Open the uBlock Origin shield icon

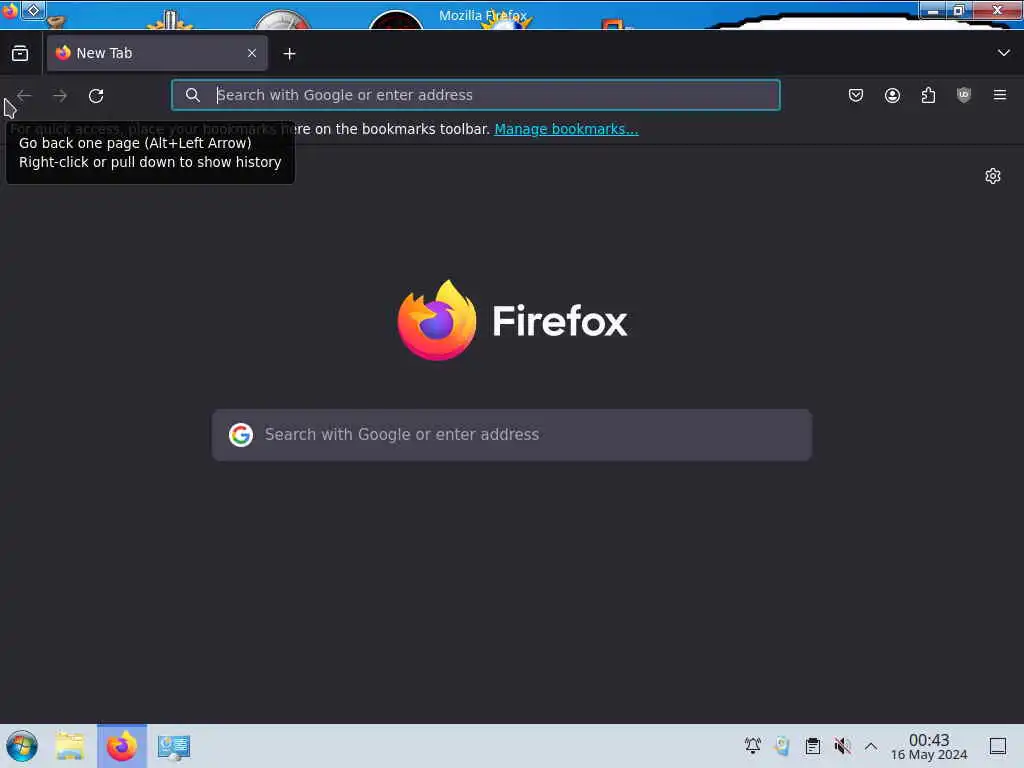tap(964, 95)
